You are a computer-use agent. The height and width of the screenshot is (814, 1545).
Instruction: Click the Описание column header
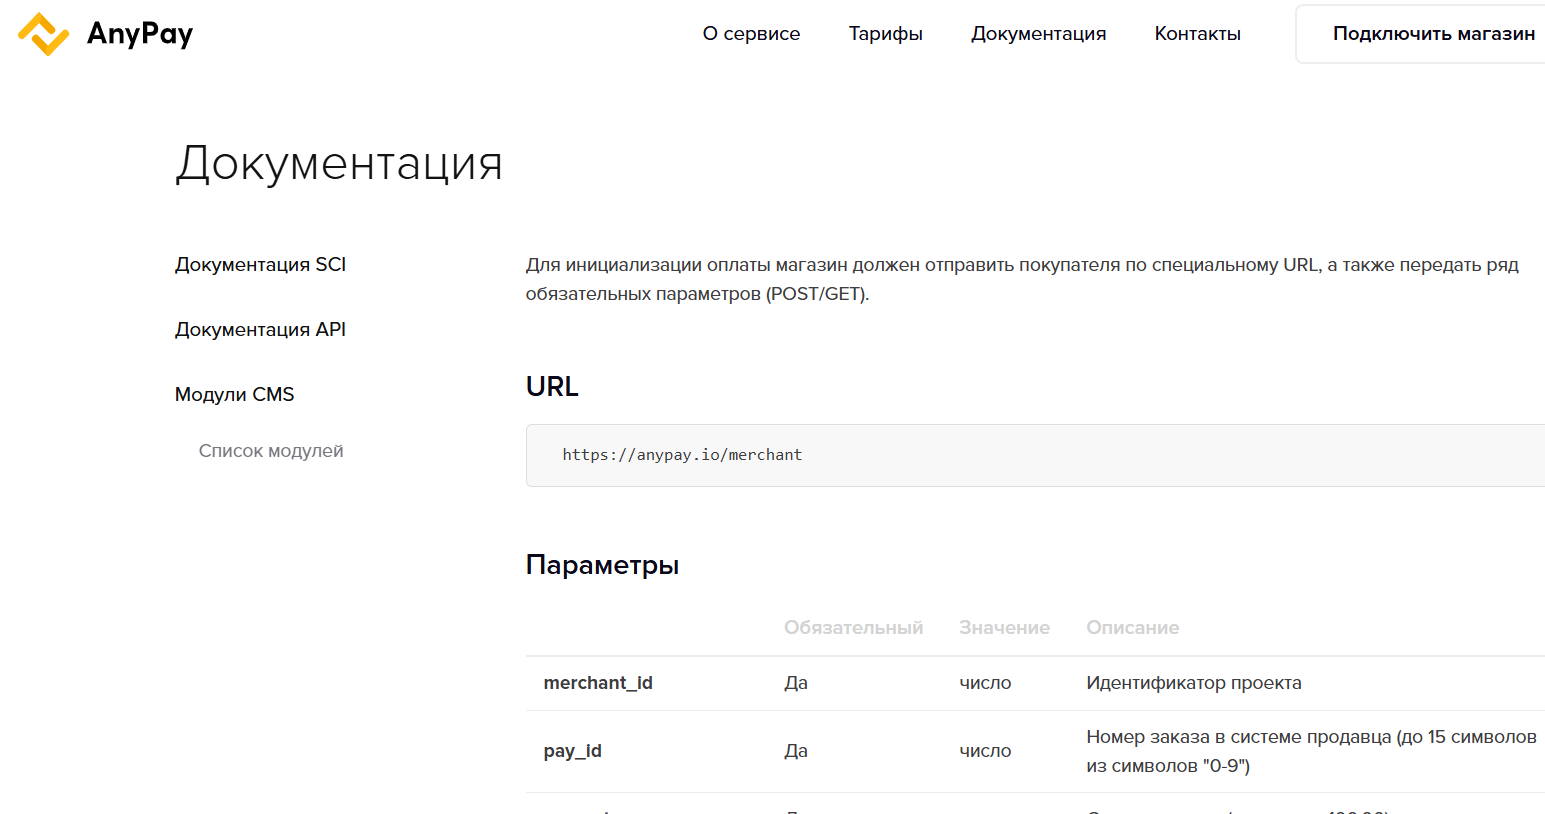pos(1132,627)
